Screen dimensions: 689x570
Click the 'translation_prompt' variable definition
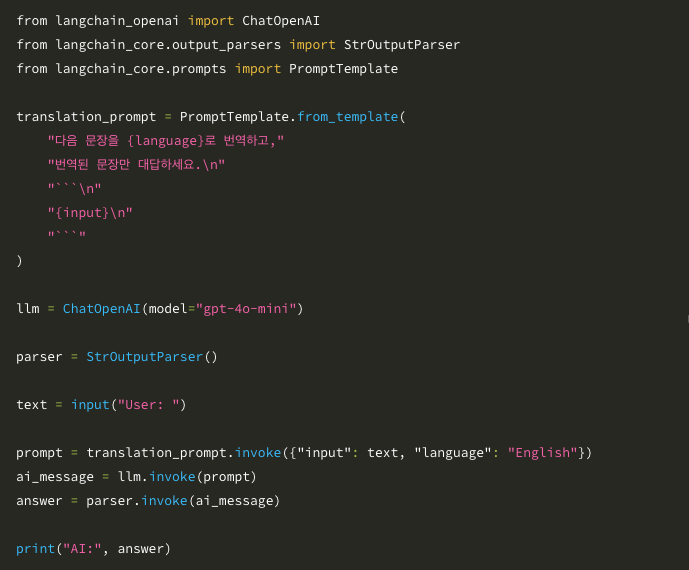tap(86, 117)
